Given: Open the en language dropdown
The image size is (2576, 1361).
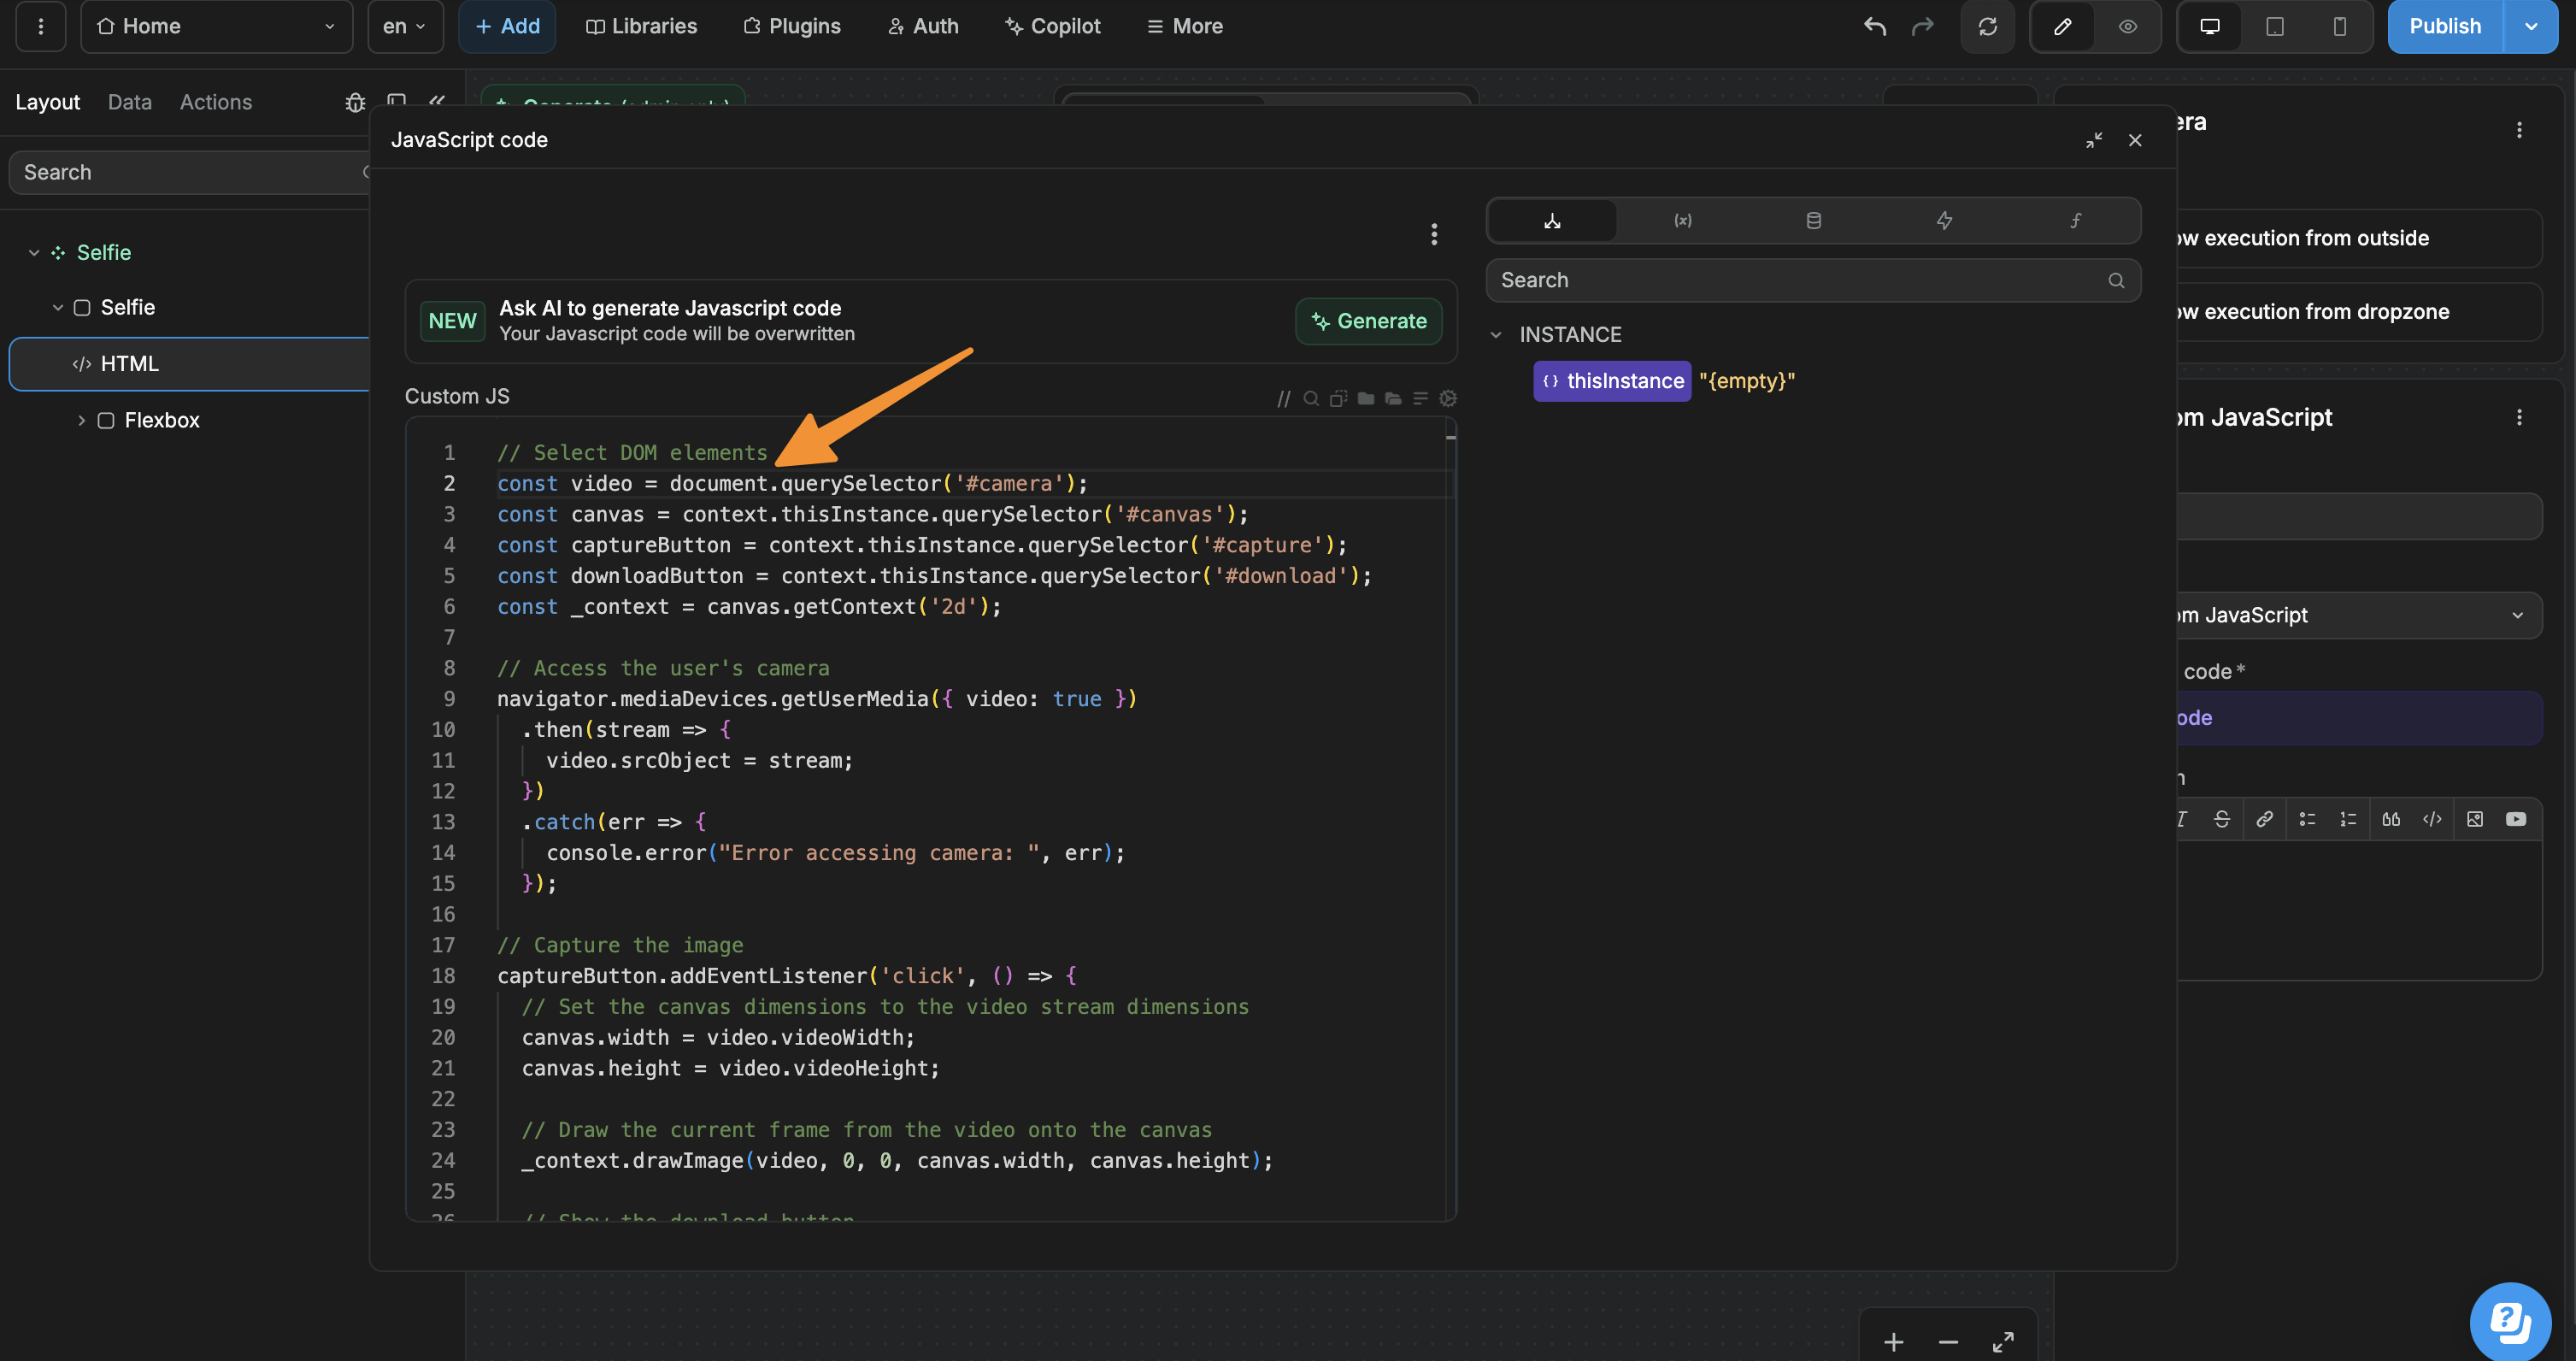Looking at the screenshot, I should 404,26.
